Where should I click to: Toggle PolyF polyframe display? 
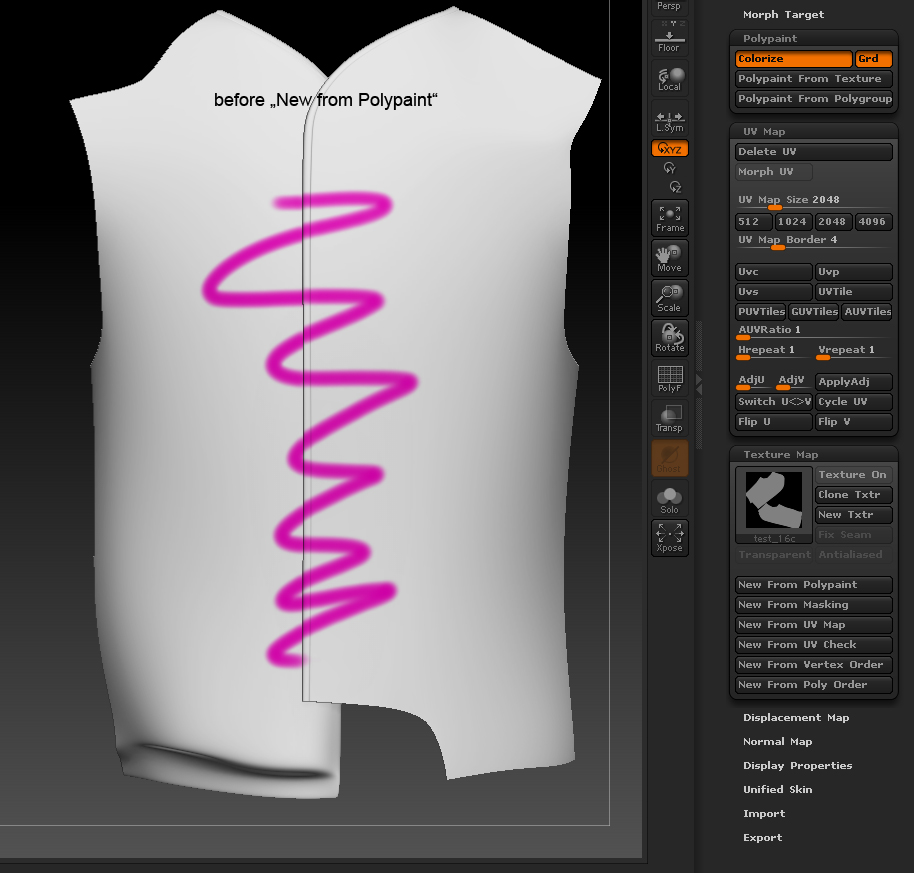coord(669,378)
